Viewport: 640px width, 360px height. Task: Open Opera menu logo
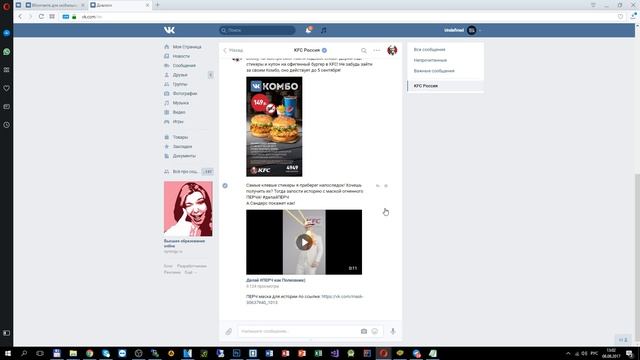pyautogui.click(x=6, y=6)
